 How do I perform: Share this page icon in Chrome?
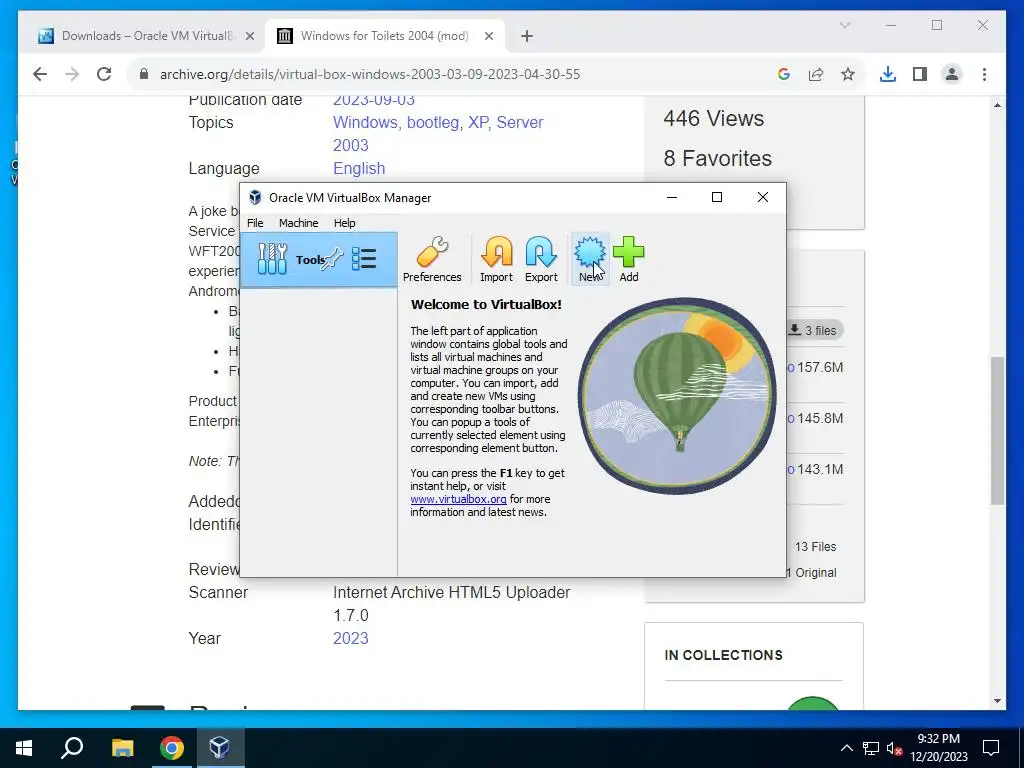point(816,74)
